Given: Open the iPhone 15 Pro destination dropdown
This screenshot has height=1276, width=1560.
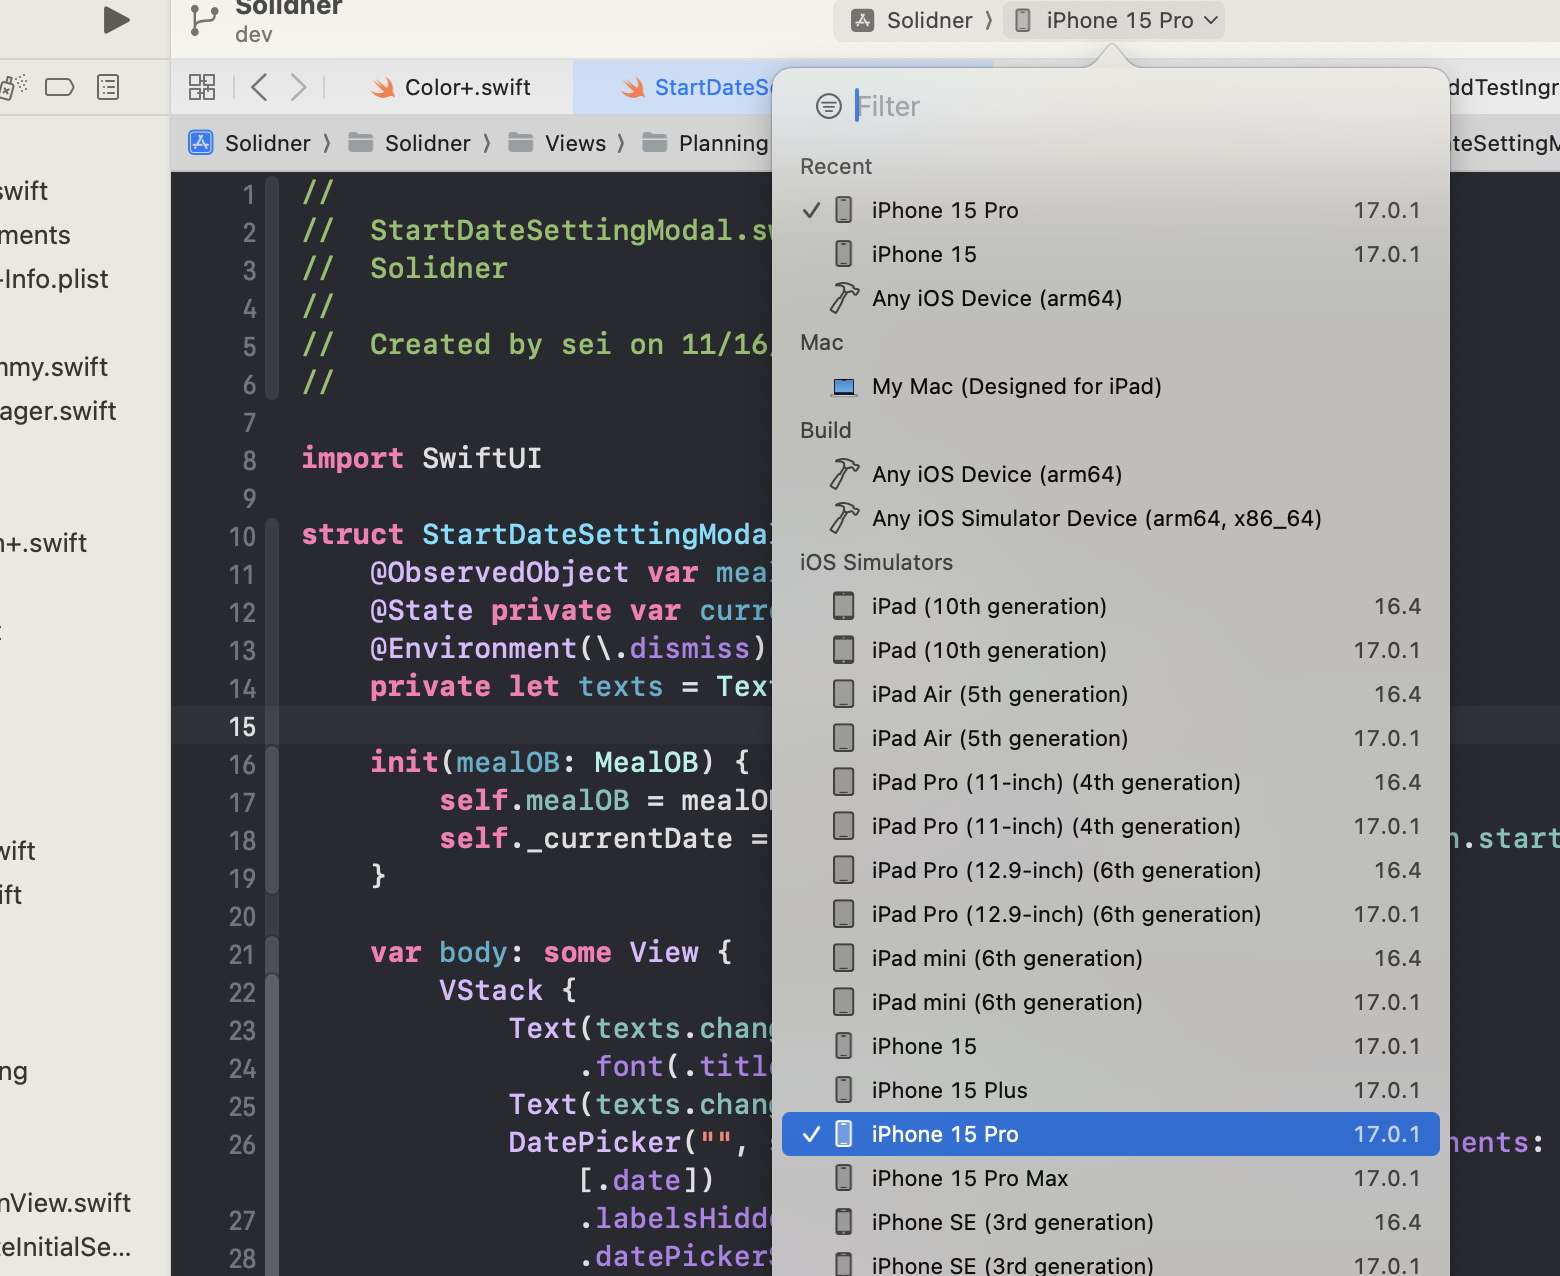Looking at the screenshot, I should [x=1115, y=20].
